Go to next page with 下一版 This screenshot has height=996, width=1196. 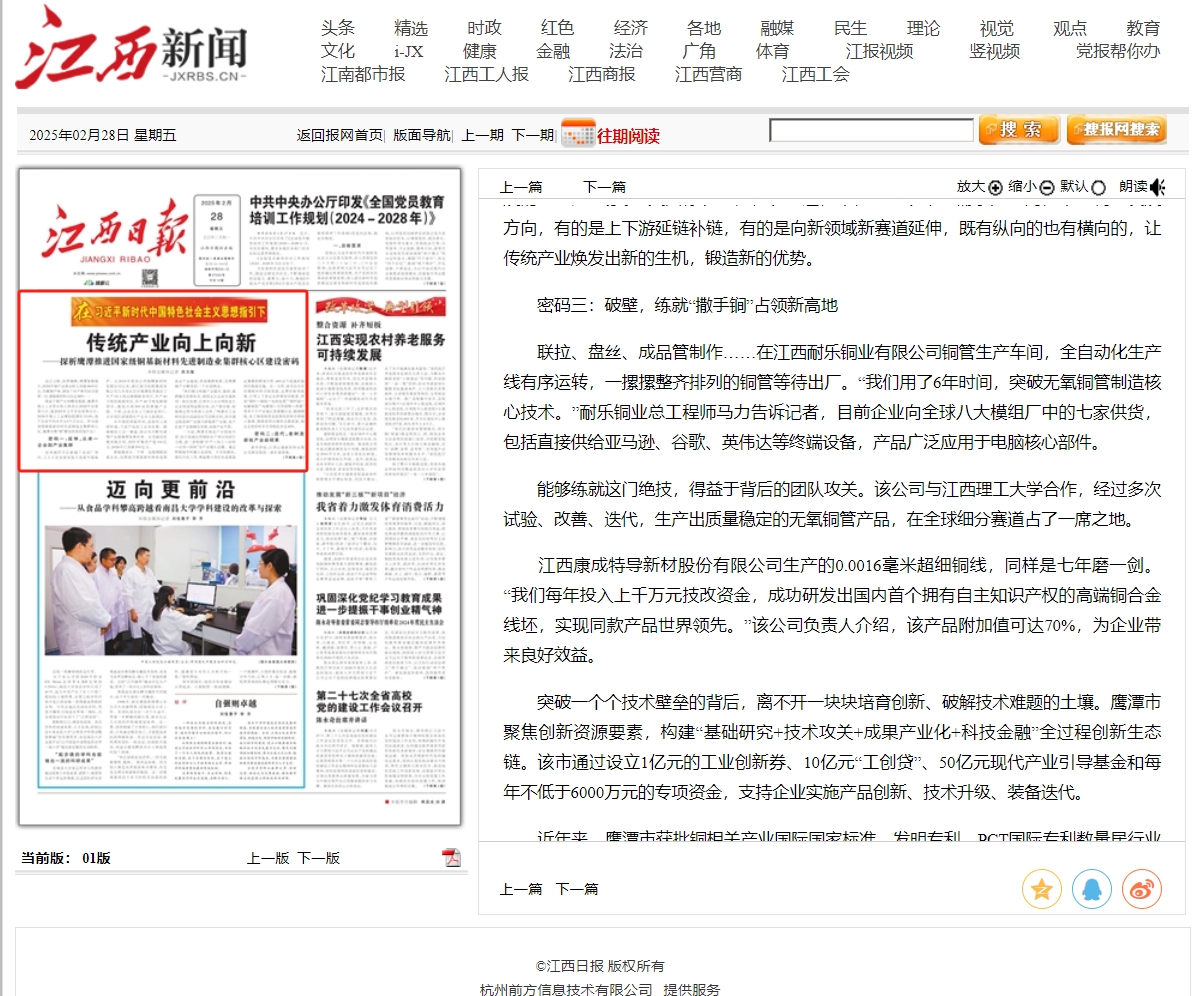point(318,858)
